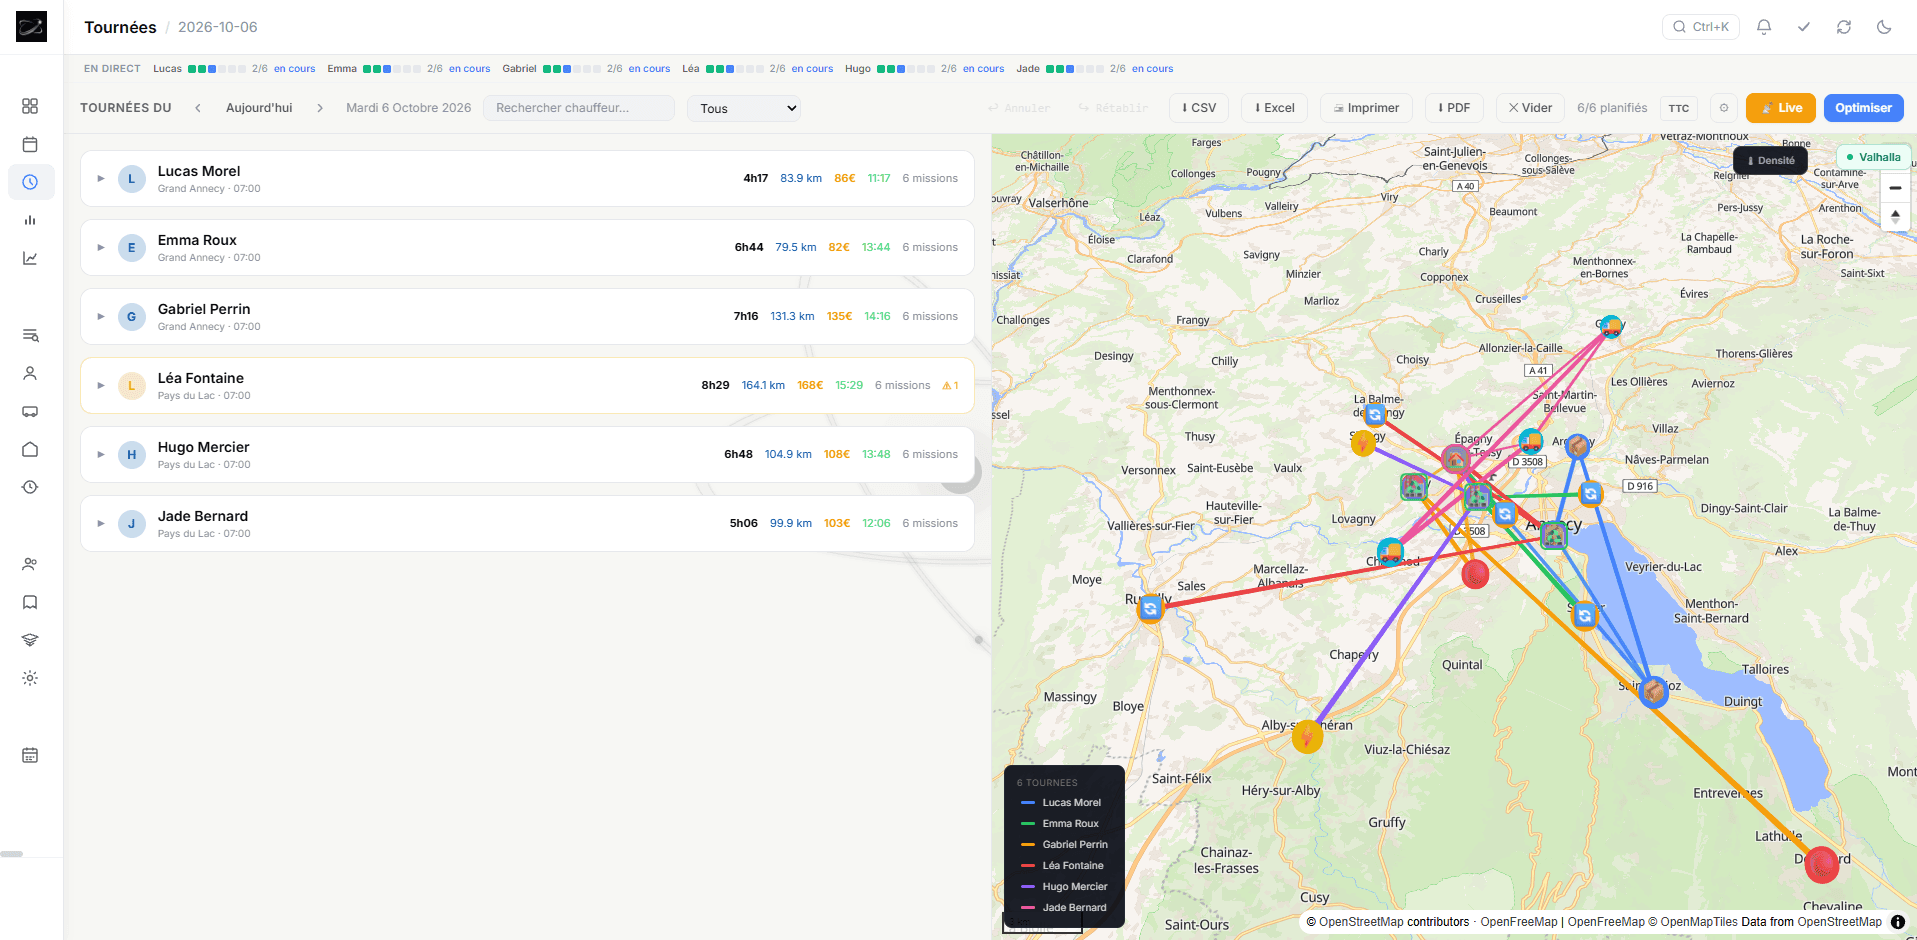Go to the previous day arrow
This screenshot has width=1917, height=940.
point(198,108)
